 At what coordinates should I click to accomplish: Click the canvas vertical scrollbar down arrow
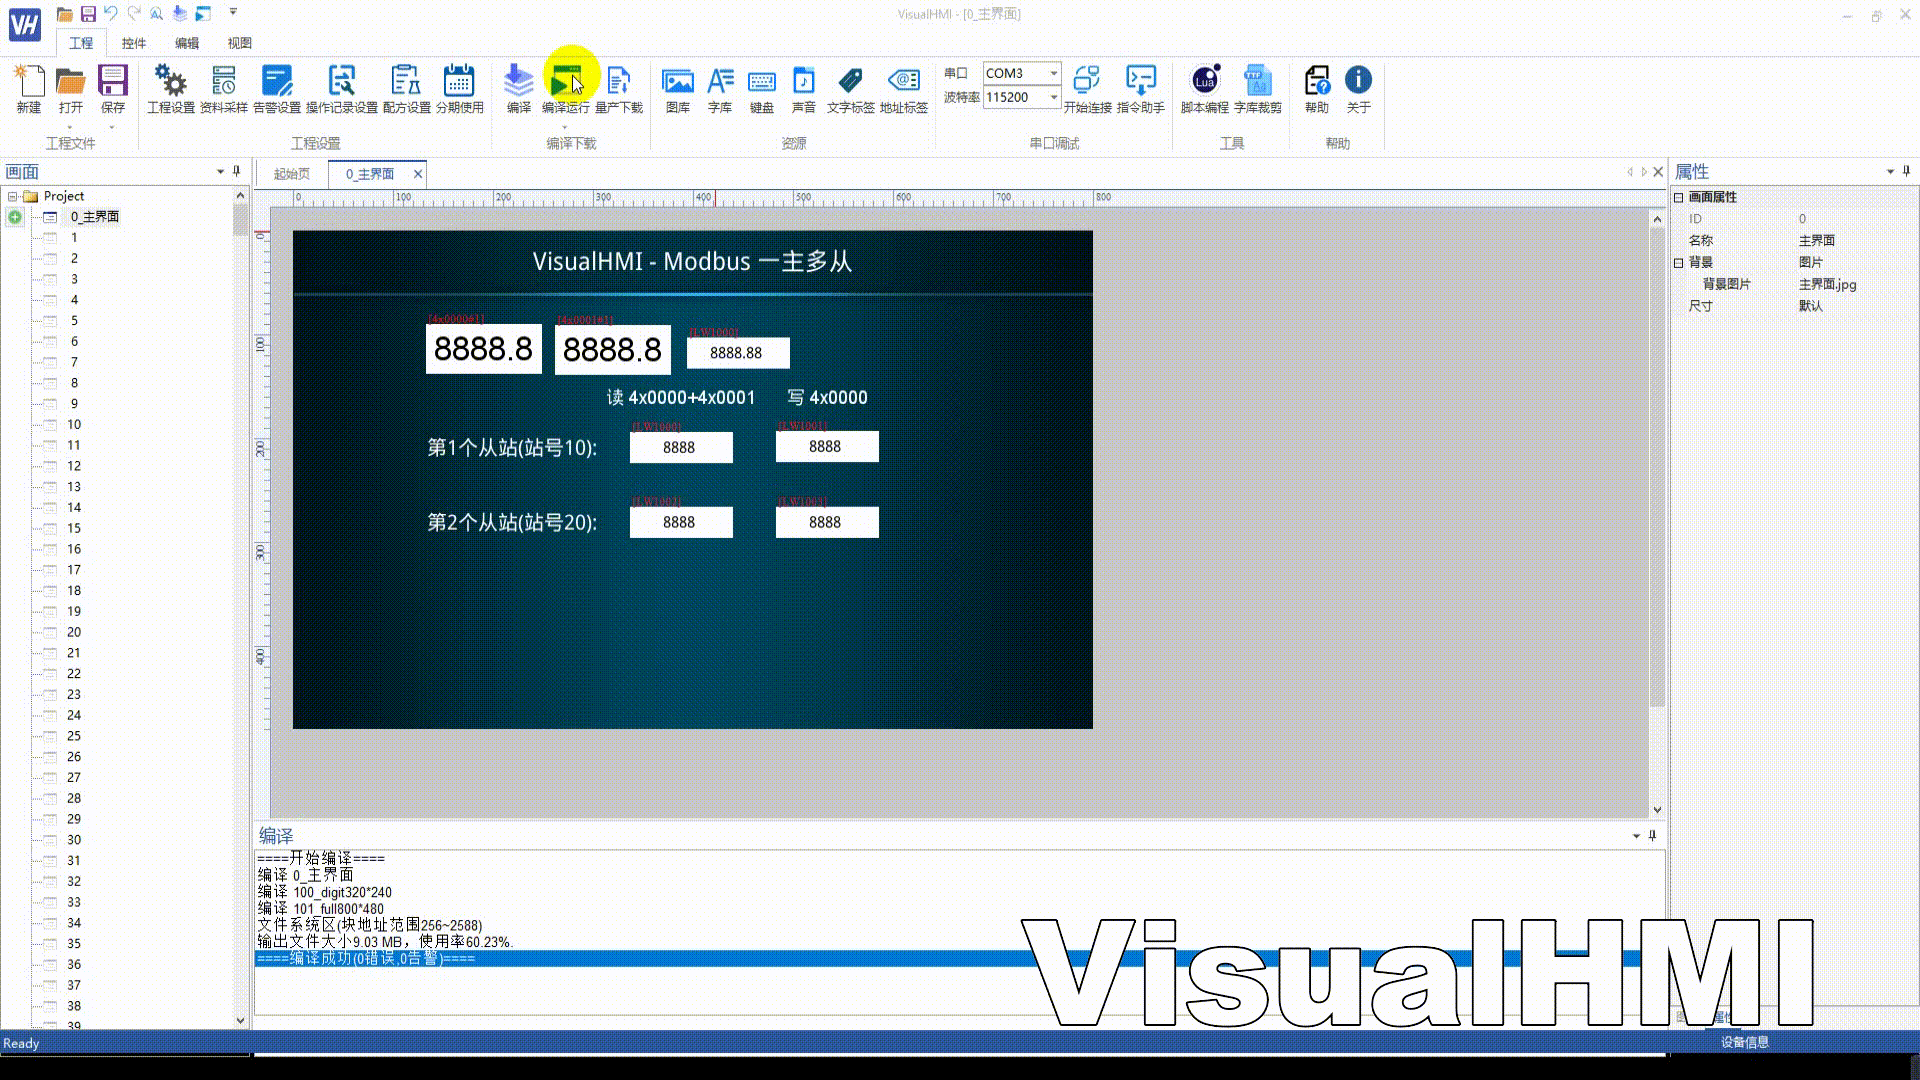coord(1657,810)
